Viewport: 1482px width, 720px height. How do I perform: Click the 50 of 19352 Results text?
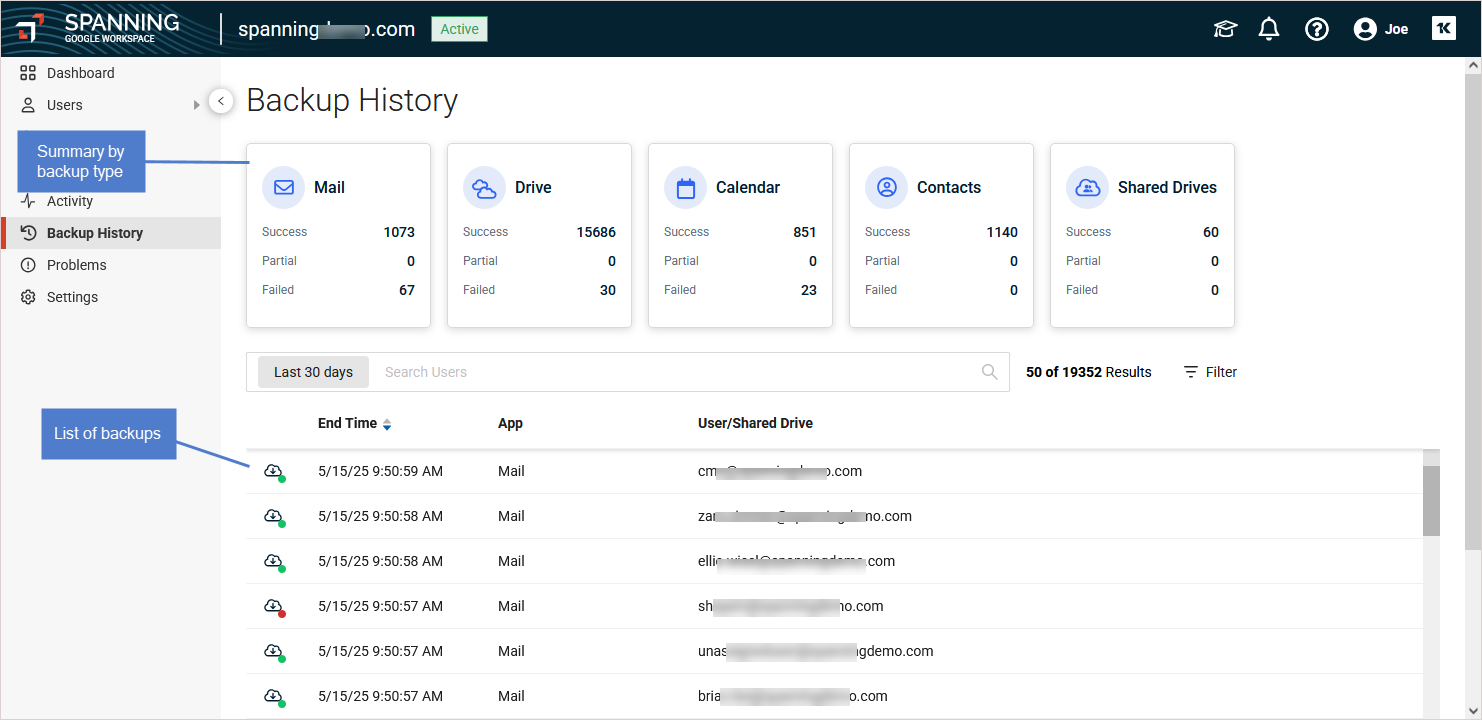point(1088,372)
